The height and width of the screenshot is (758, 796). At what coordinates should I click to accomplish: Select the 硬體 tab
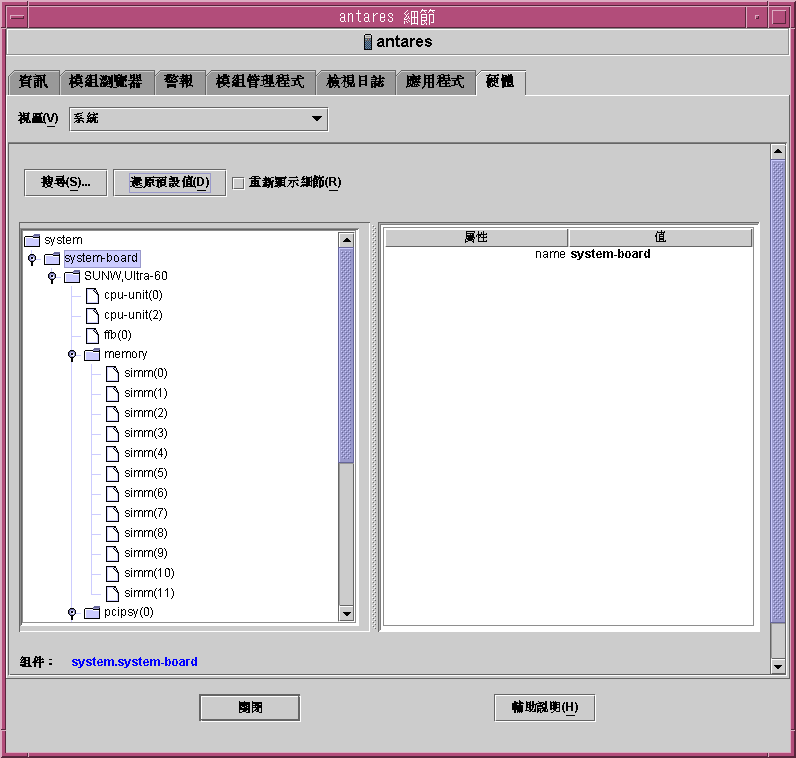(x=501, y=82)
